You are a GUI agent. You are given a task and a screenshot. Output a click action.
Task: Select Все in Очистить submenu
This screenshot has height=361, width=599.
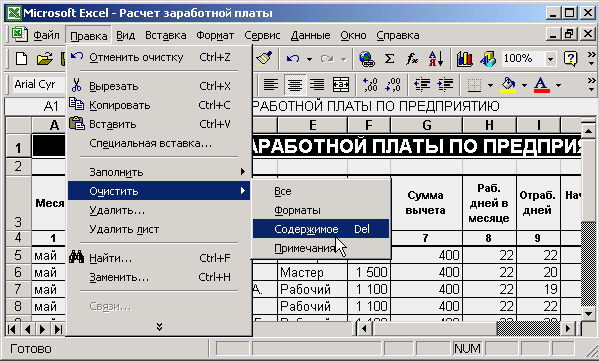tap(321, 191)
